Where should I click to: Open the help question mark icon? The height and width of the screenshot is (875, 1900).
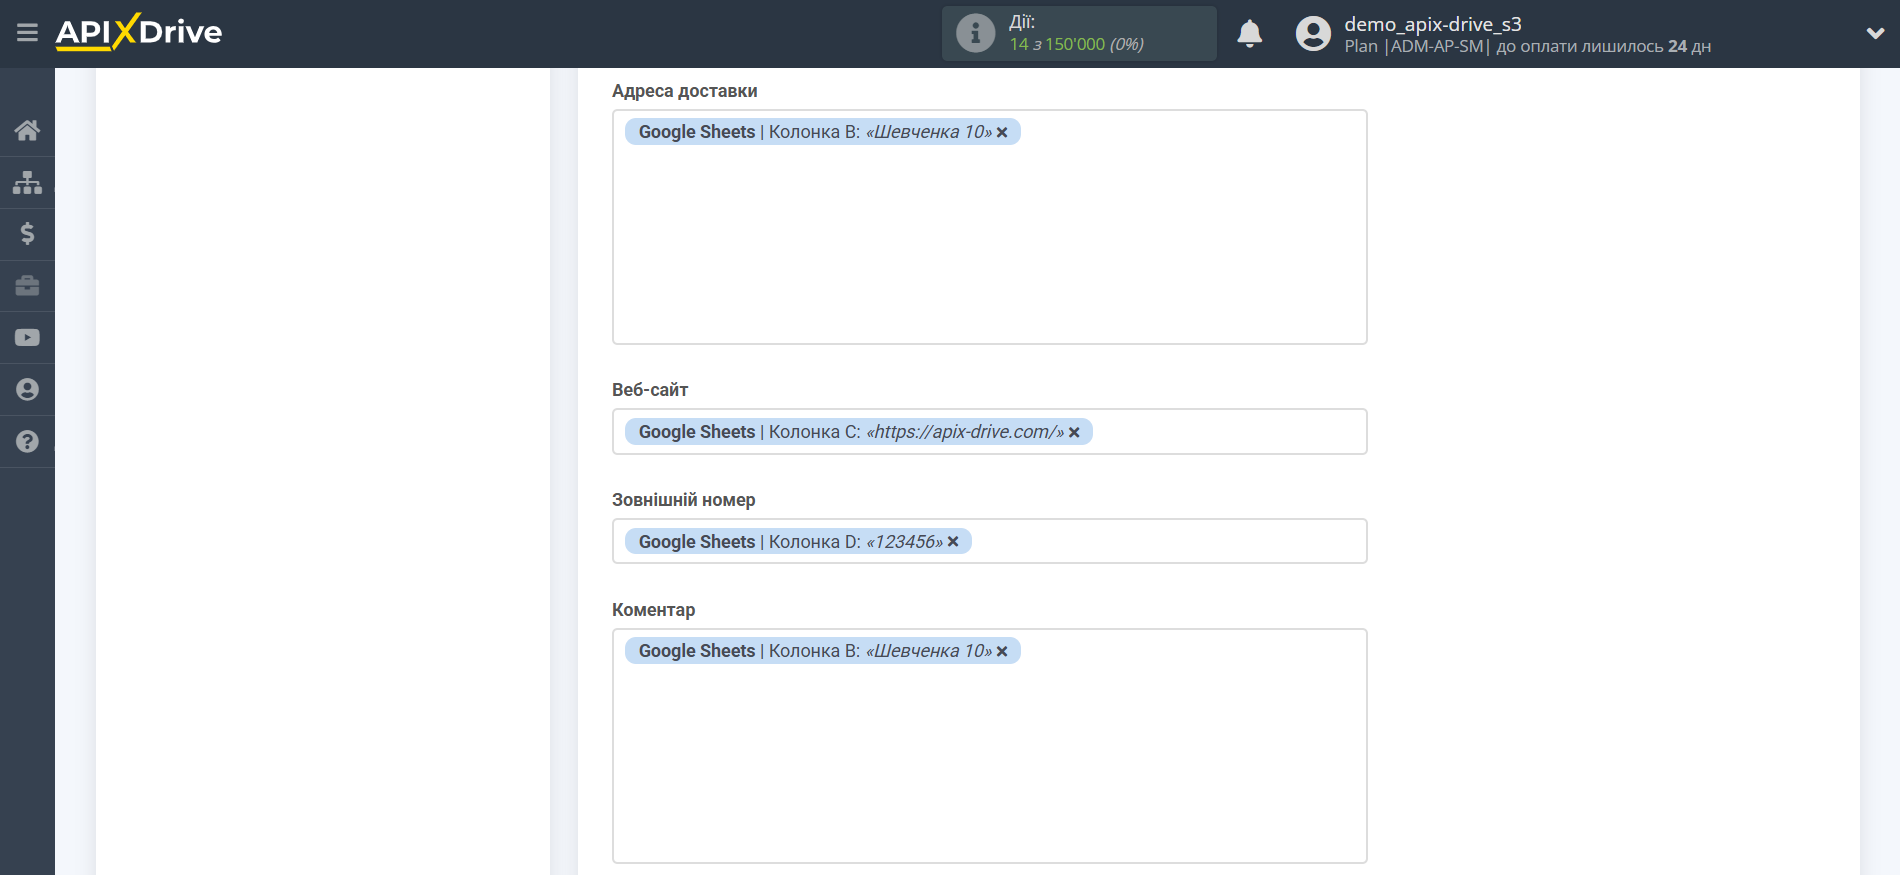point(27,441)
